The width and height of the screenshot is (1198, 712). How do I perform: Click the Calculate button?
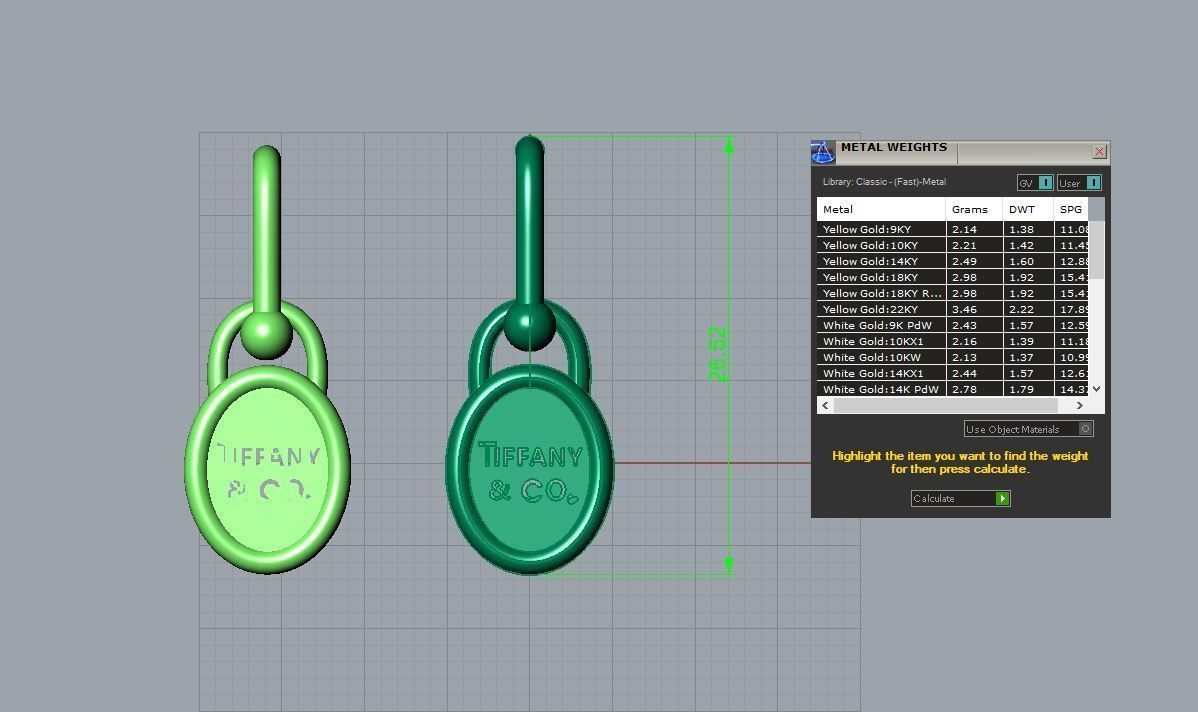pos(960,498)
